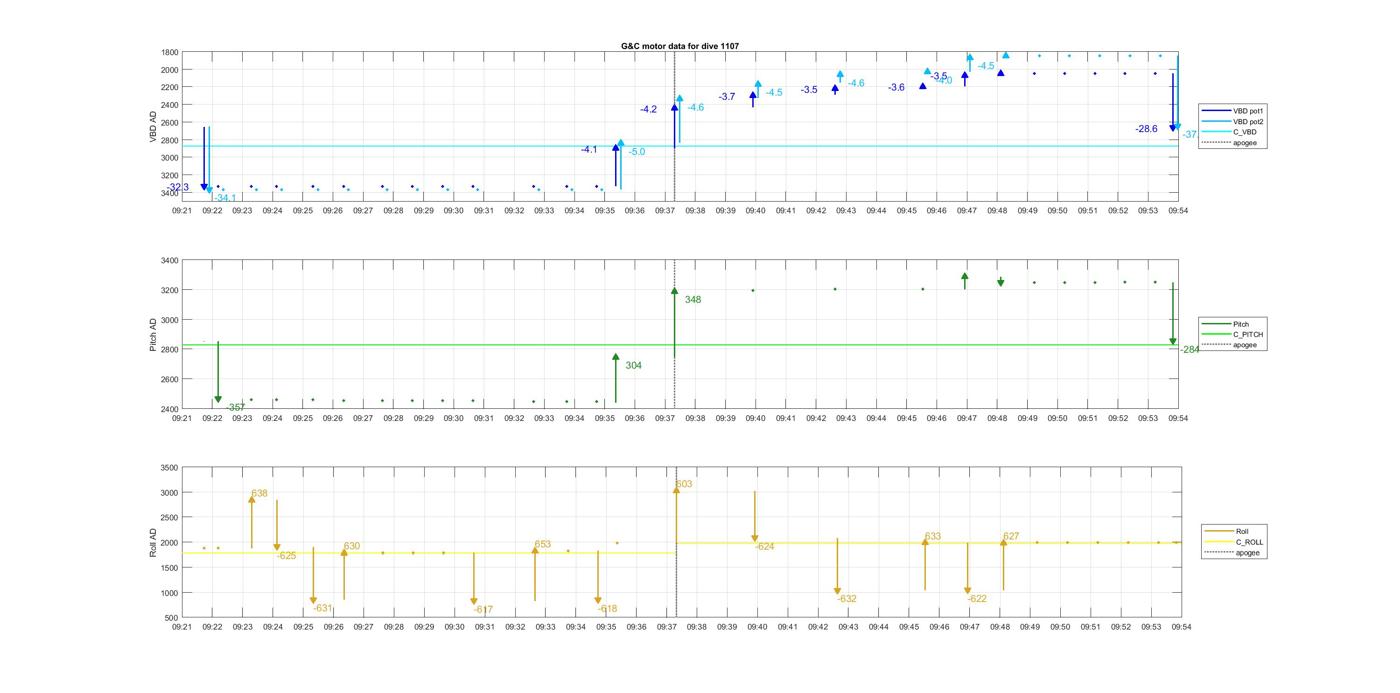Image resolution: width=1400 pixels, height=693 pixels.
Task: Click the "-631" roll data label
Action: pyautogui.click(x=322, y=609)
